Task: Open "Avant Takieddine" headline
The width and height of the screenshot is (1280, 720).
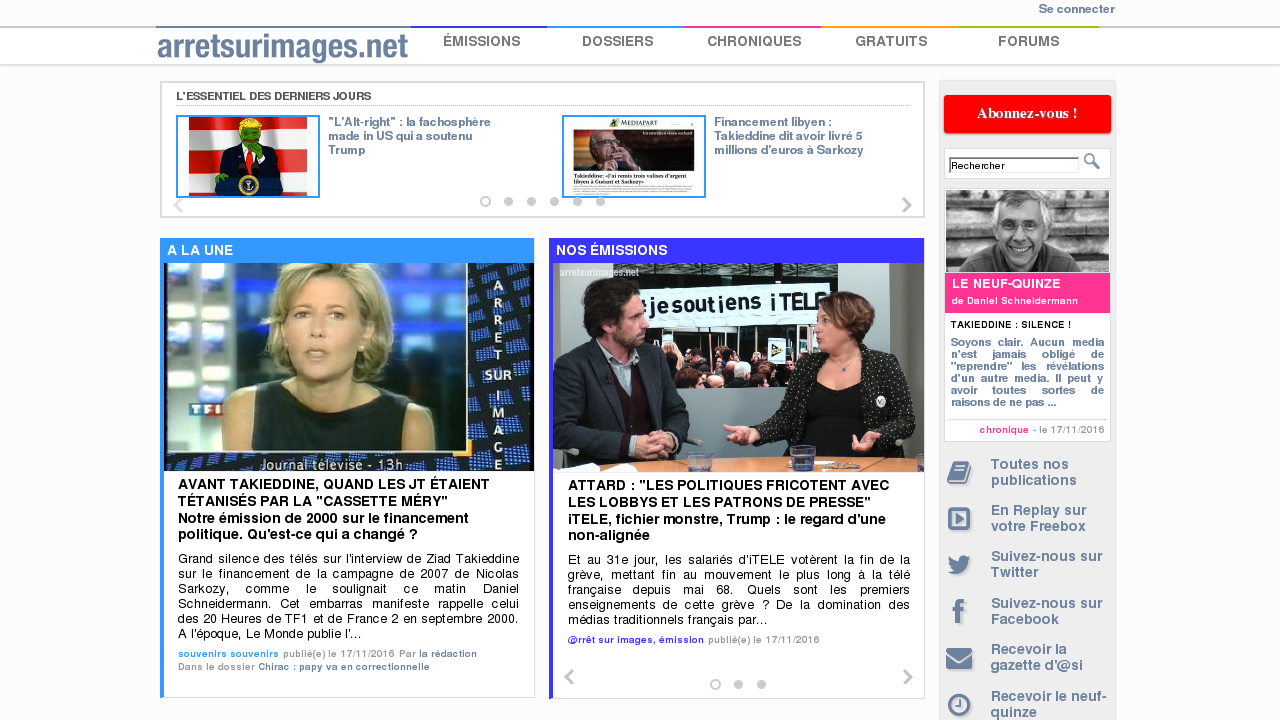Action: click(334, 493)
